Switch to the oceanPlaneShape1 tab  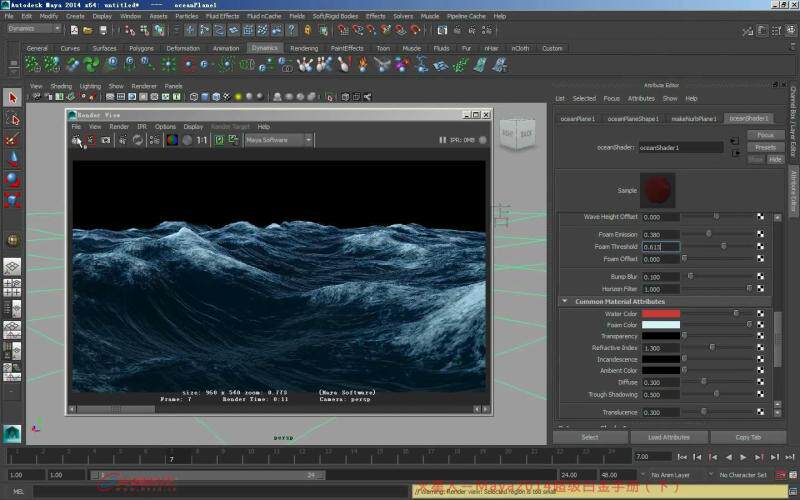tap(633, 119)
